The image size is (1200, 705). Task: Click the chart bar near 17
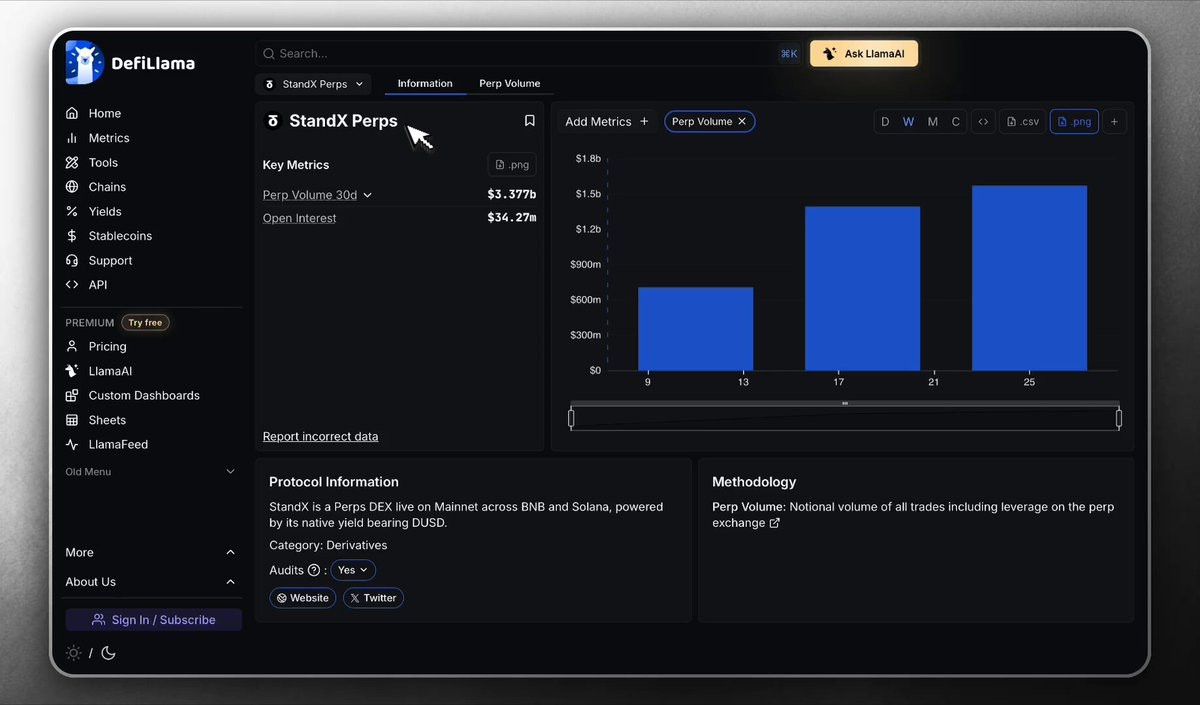point(862,288)
